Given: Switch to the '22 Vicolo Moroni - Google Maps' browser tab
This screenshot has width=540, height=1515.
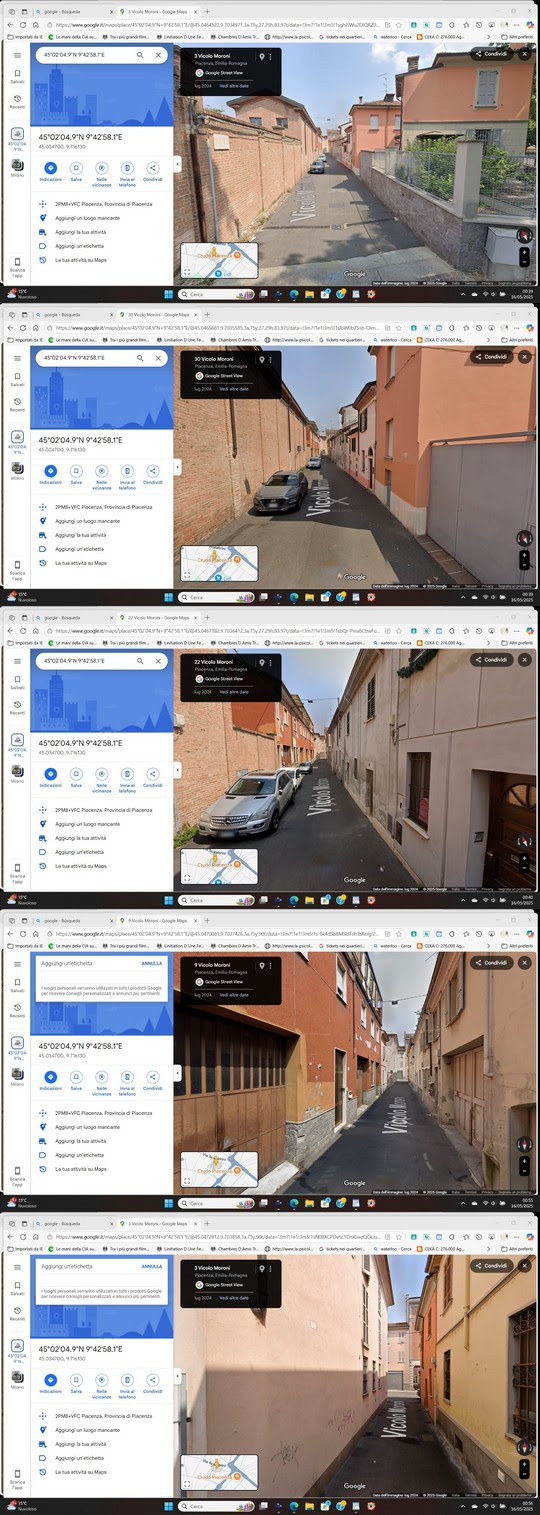Looking at the screenshot, I should [158, 618].
